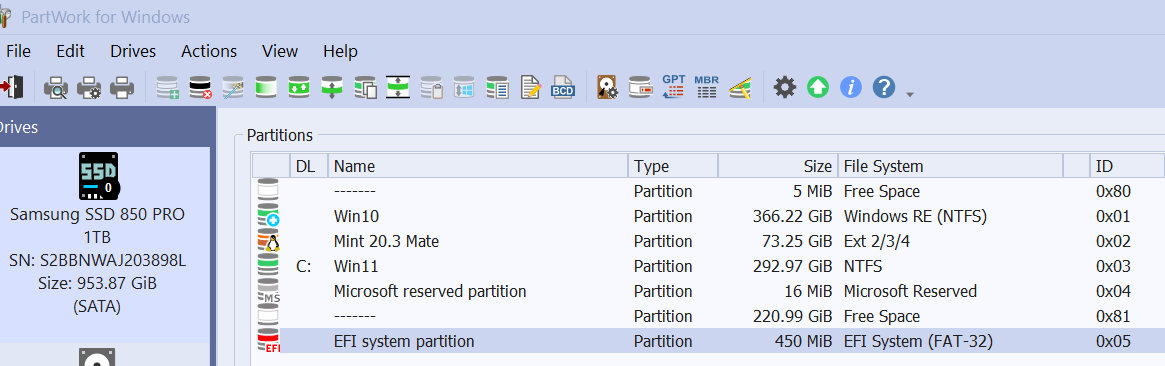Select the EFI system partition row

point(708,342)
